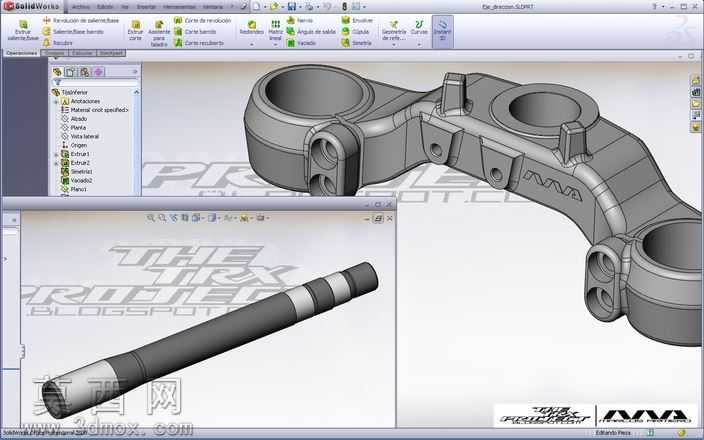Viewport: 704px width, 440px height.
Task: Pick the Corte barrido tool
Action: point(195,32)
